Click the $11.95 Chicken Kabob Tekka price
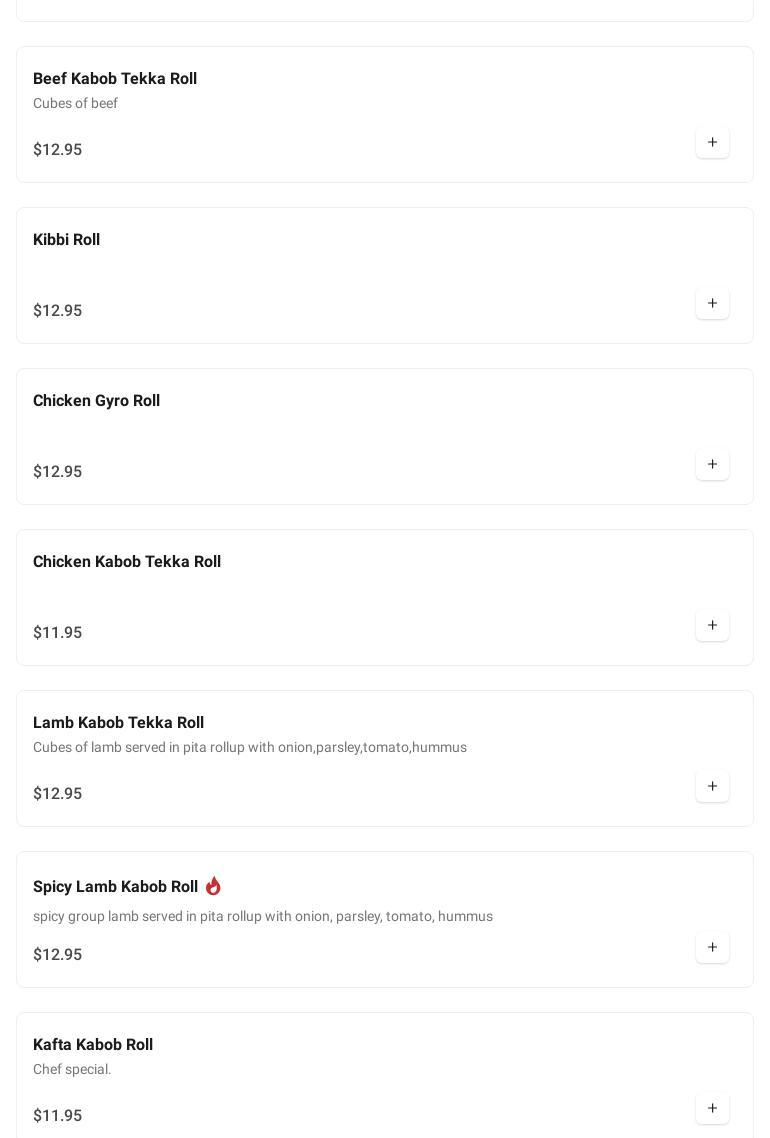Viewport: 770px width, 1138px height. click(x=58, y=633)
